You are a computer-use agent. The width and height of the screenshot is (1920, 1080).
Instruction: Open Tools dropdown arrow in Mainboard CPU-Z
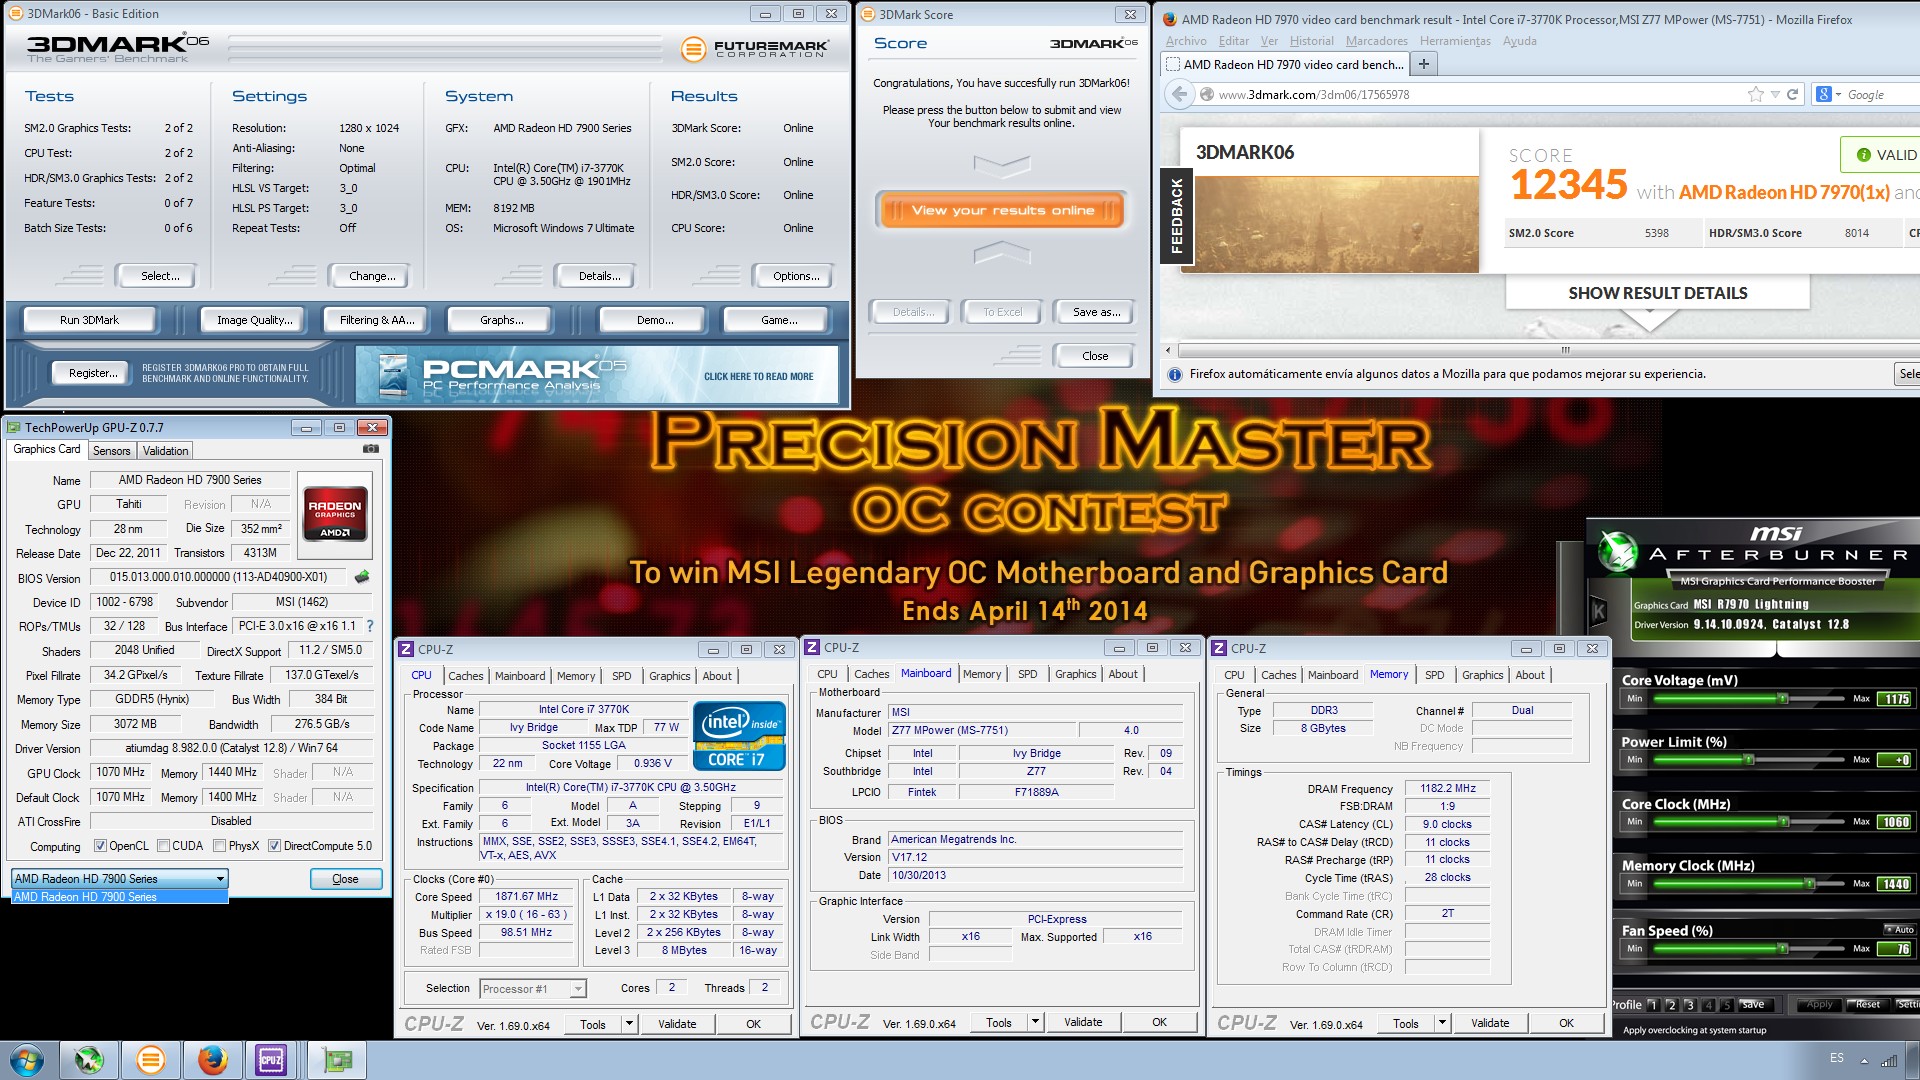[1035, 1022]
